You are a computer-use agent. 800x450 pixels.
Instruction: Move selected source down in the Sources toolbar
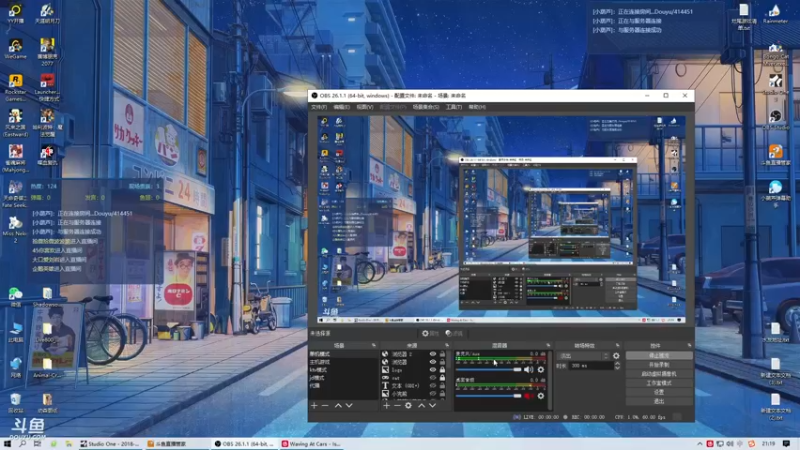433,406
